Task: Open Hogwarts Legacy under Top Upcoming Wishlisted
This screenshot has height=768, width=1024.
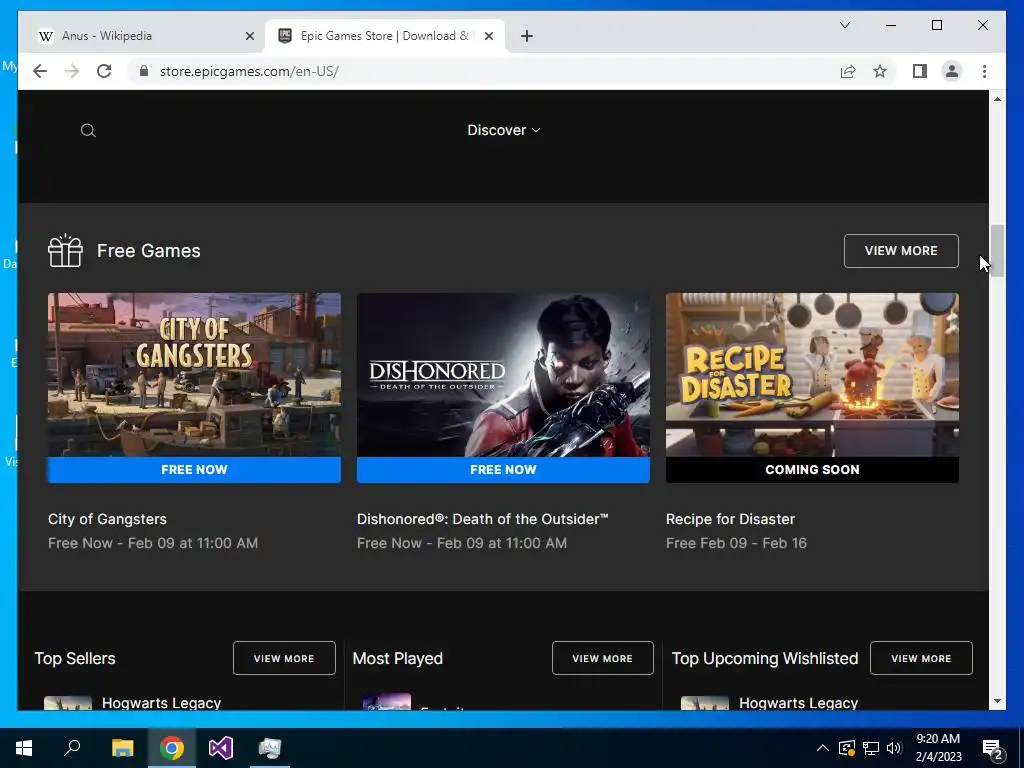Action: [799, 703]
